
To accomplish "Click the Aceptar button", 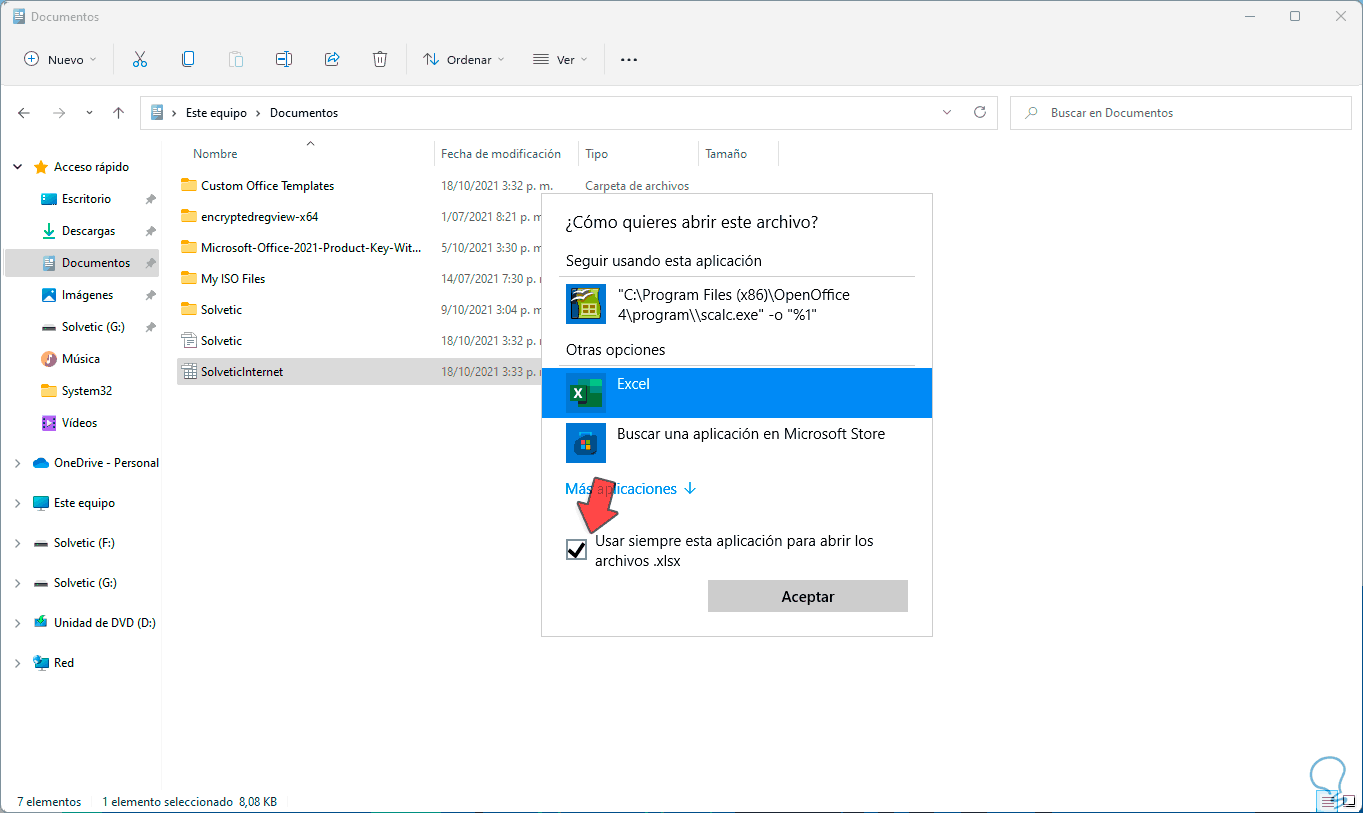I will click(808, 596).
